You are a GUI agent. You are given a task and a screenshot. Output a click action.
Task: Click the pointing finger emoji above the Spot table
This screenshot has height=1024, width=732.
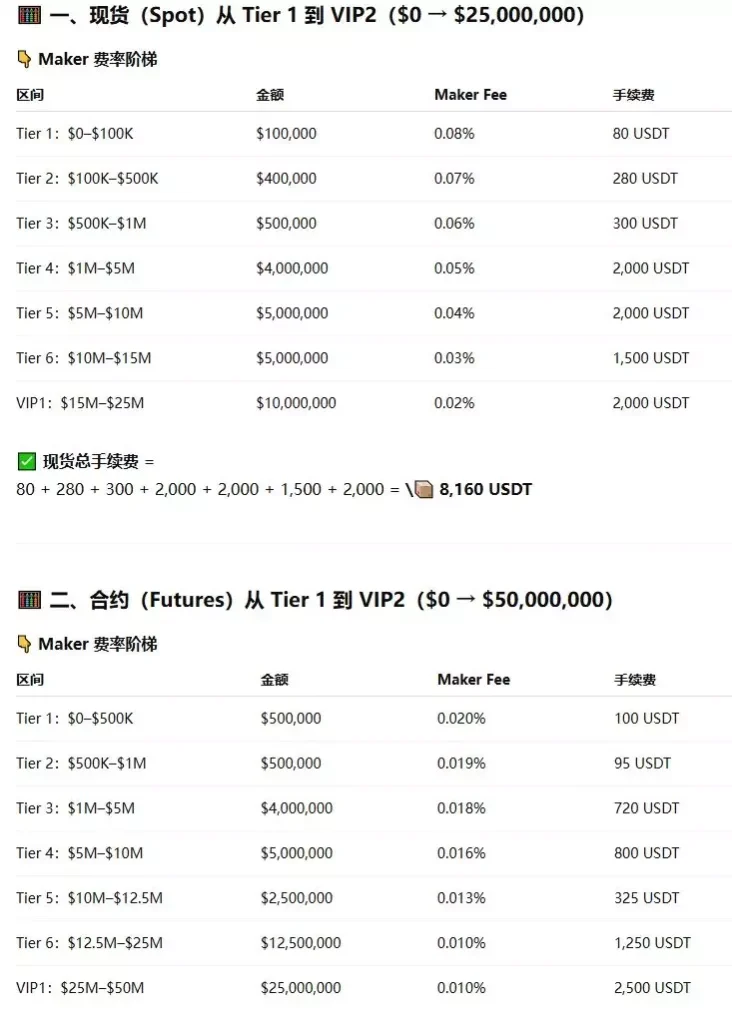(x=26, y=60)
